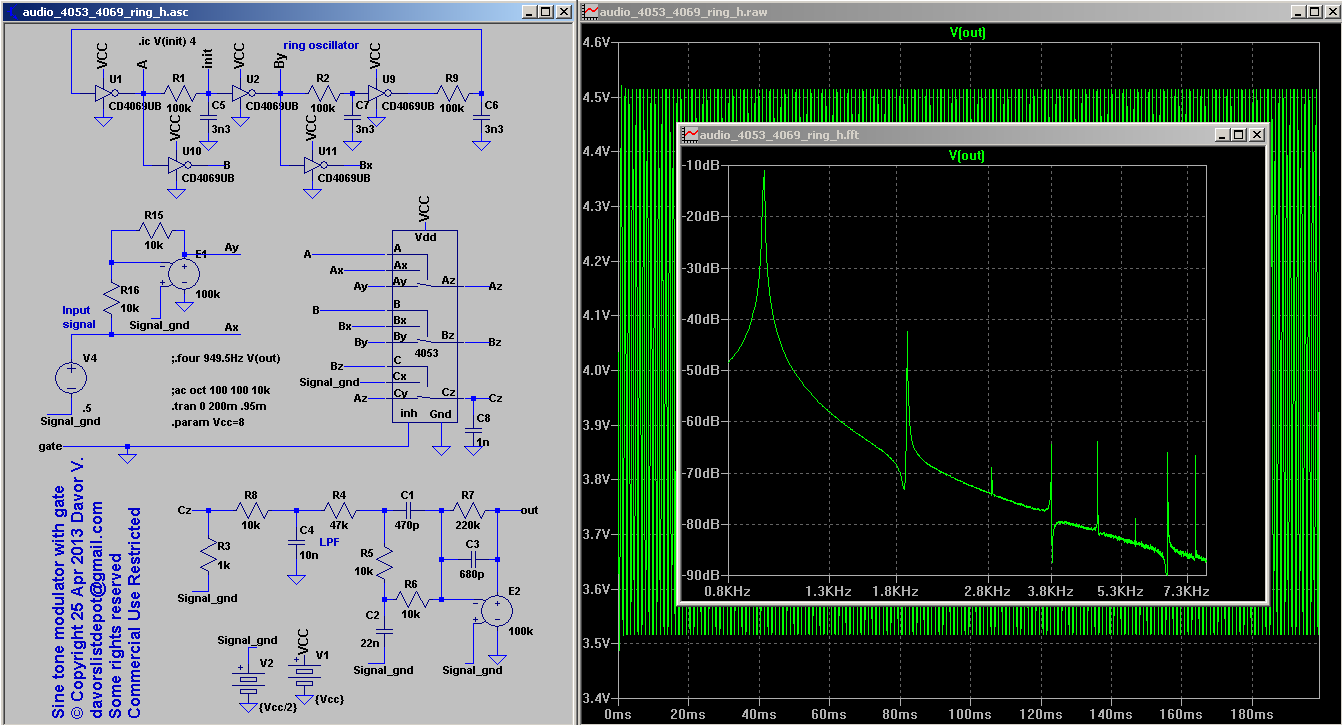Click the E1 dependent source symbol
1342x725 pixels.
click(x=184, y=273)
